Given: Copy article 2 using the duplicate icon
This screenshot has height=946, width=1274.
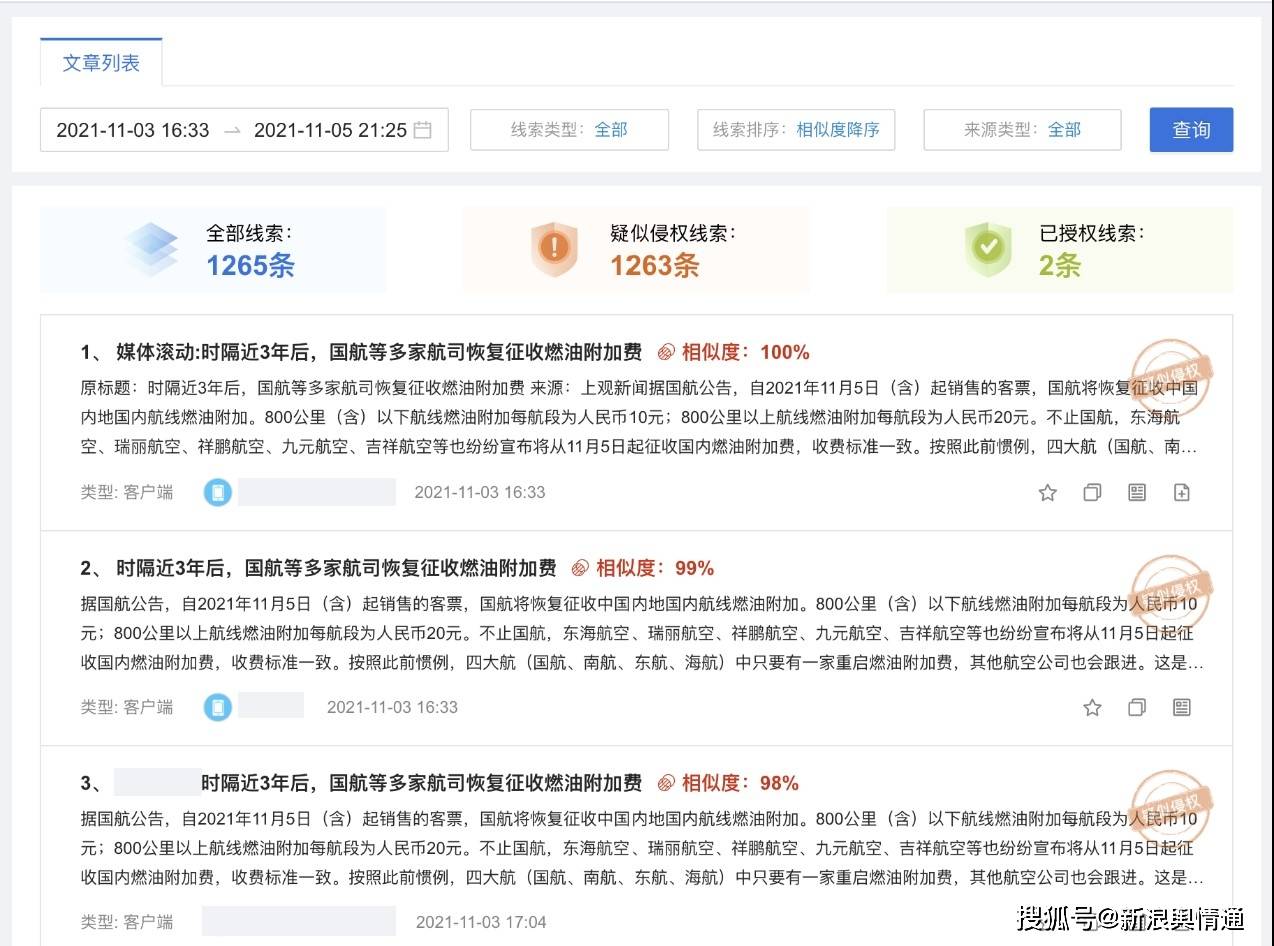Looking at the screenshot, I should point(1137,707).
